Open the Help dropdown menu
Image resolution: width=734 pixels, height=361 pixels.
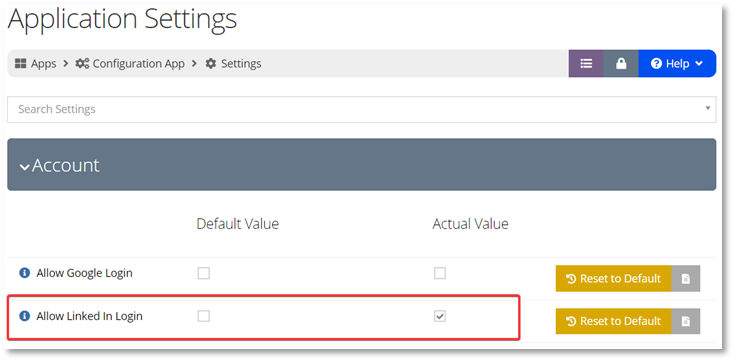click(x=677, y=64)
